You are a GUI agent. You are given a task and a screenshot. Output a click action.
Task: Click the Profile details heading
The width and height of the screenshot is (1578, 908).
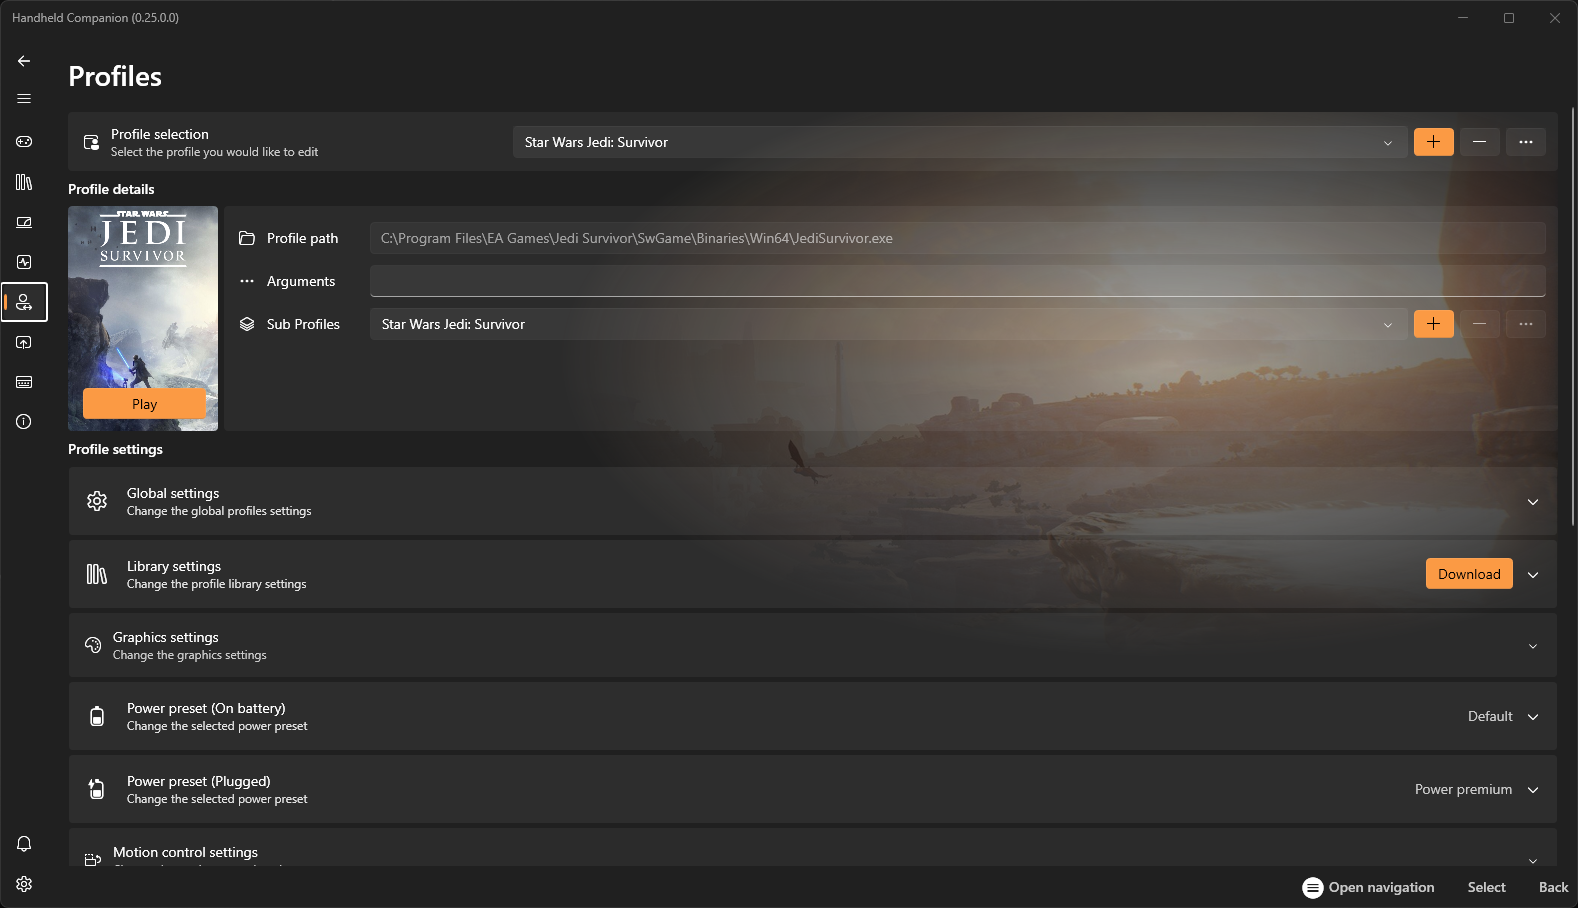click(111, 189)
